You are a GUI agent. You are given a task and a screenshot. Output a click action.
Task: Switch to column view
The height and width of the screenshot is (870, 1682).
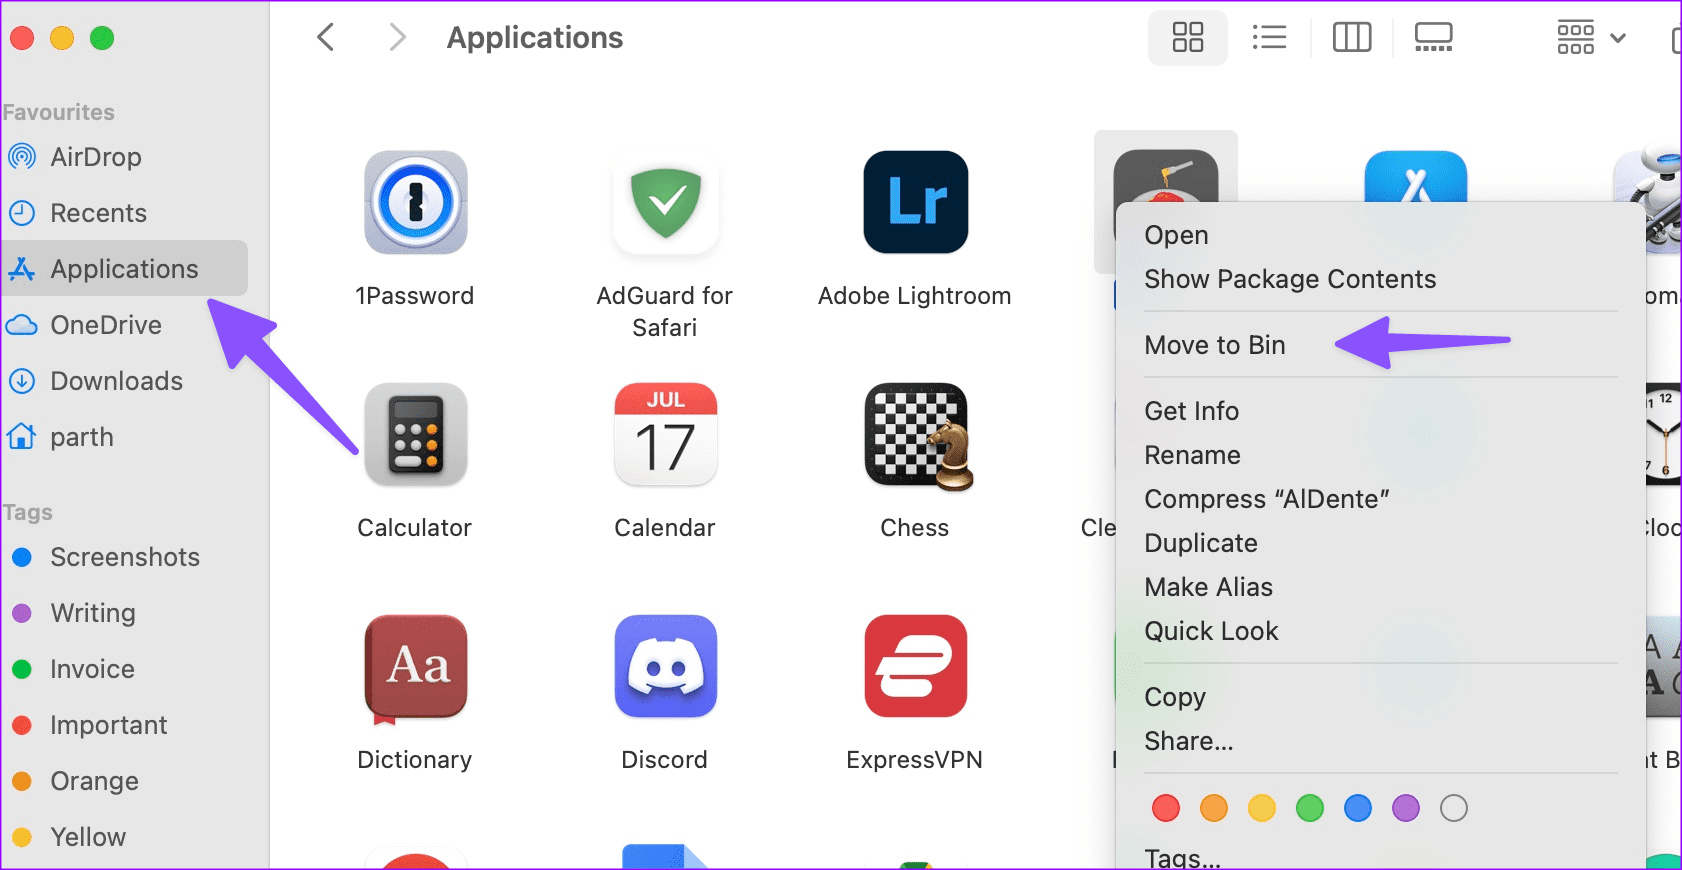click(1351, 38)
